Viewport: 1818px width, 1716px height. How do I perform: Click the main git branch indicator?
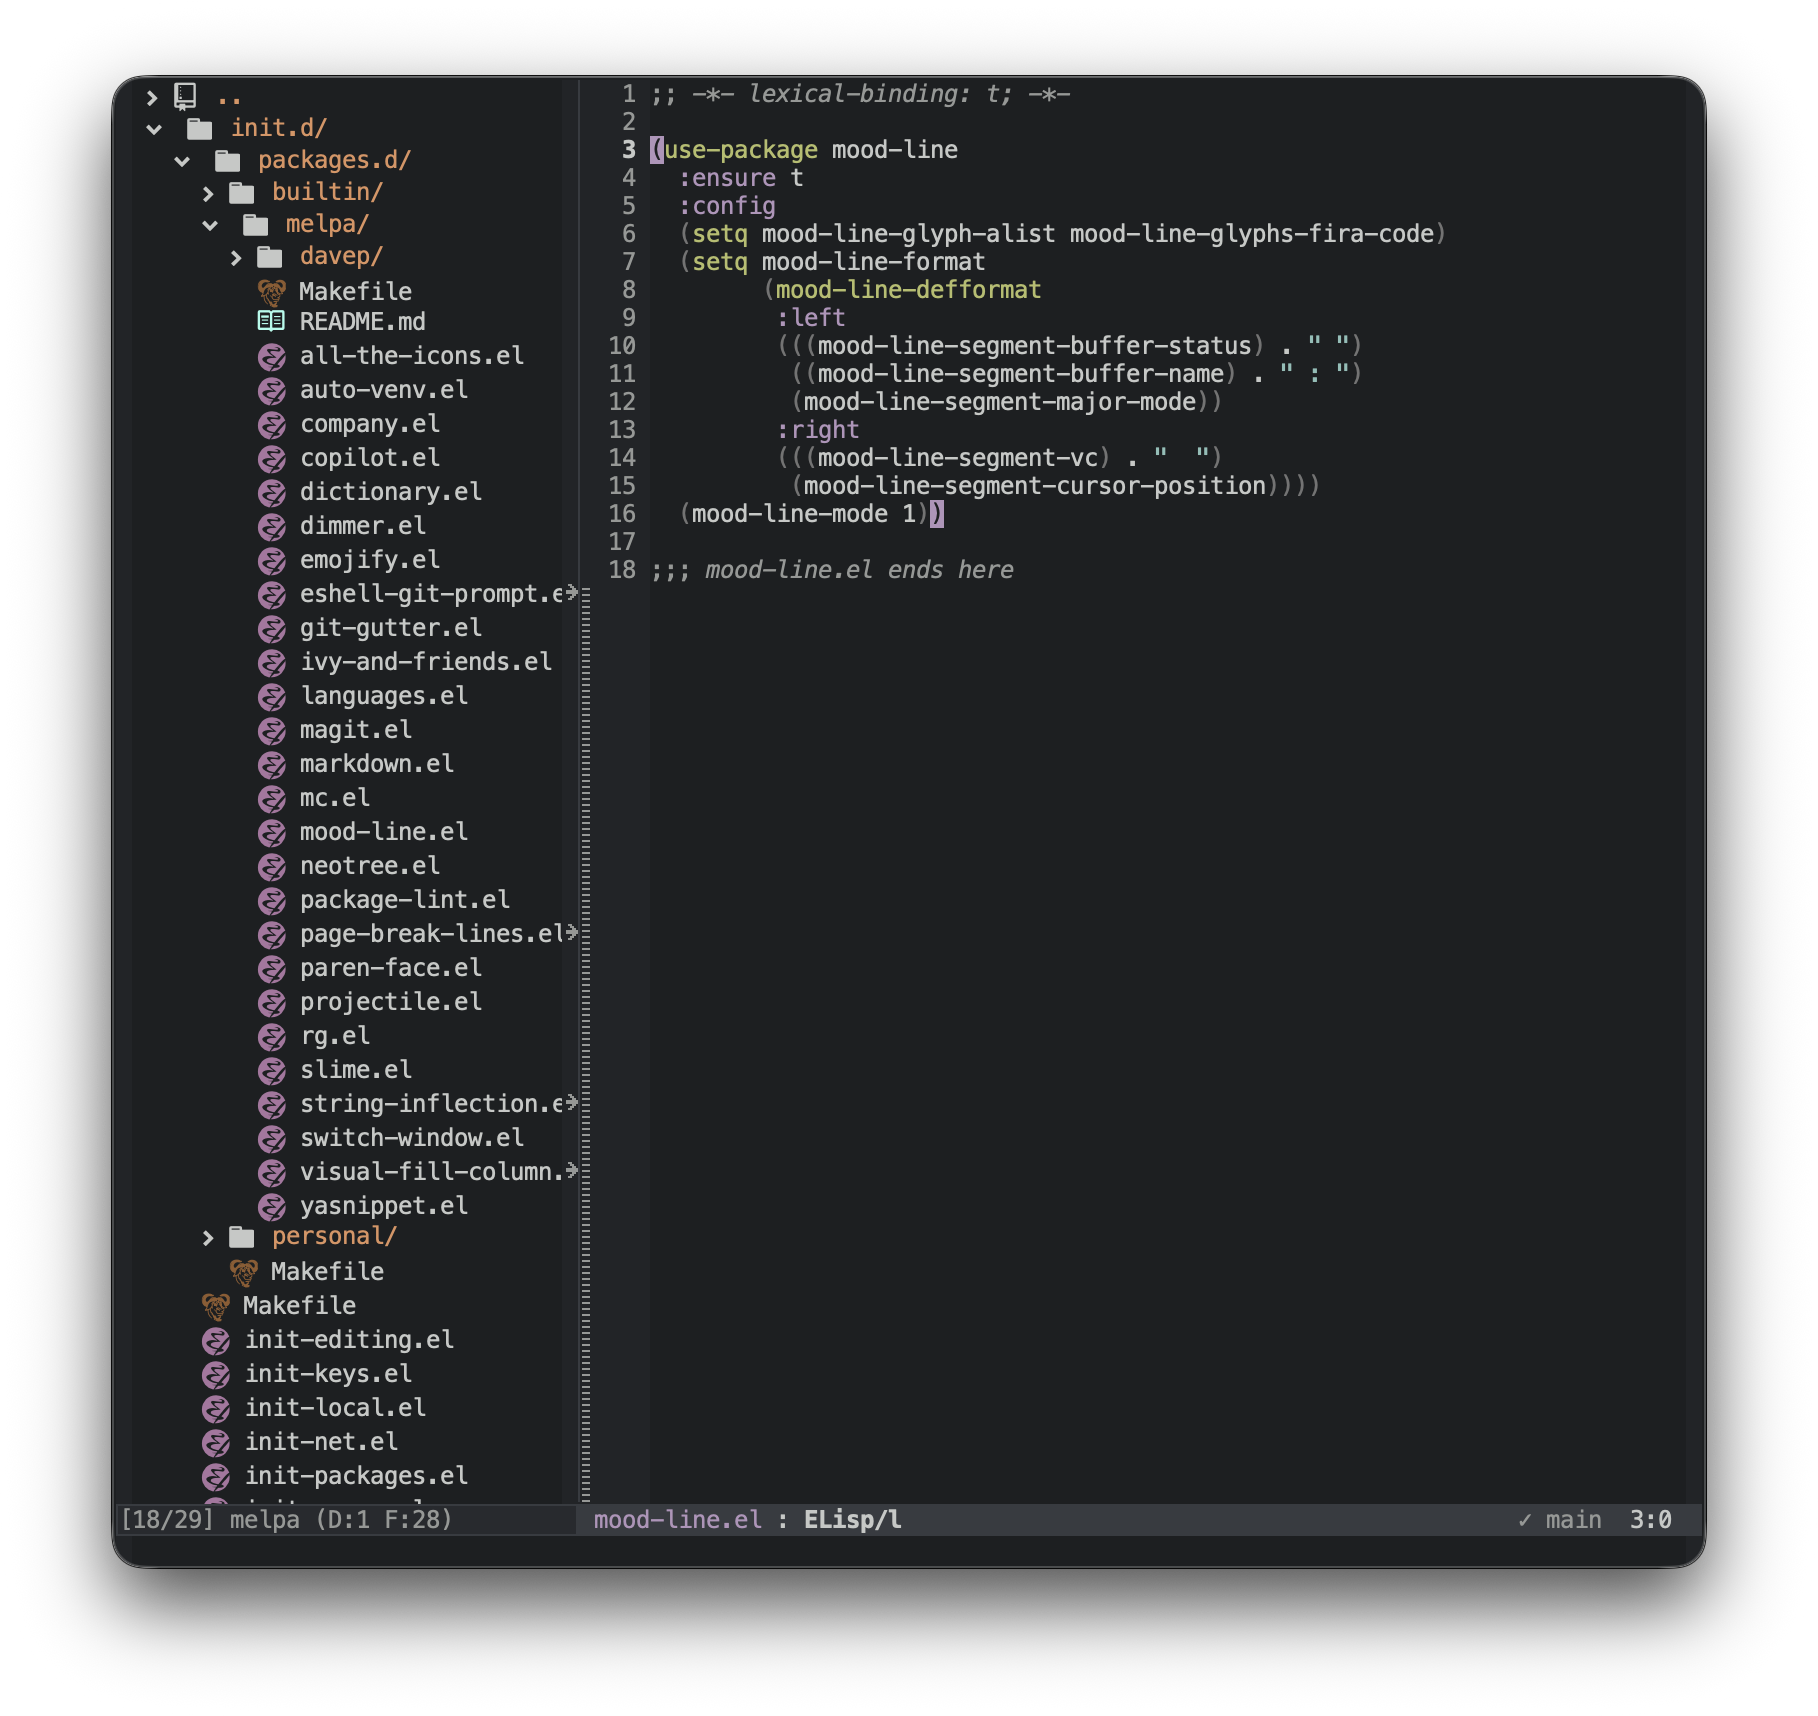tap(1573, 1520)
